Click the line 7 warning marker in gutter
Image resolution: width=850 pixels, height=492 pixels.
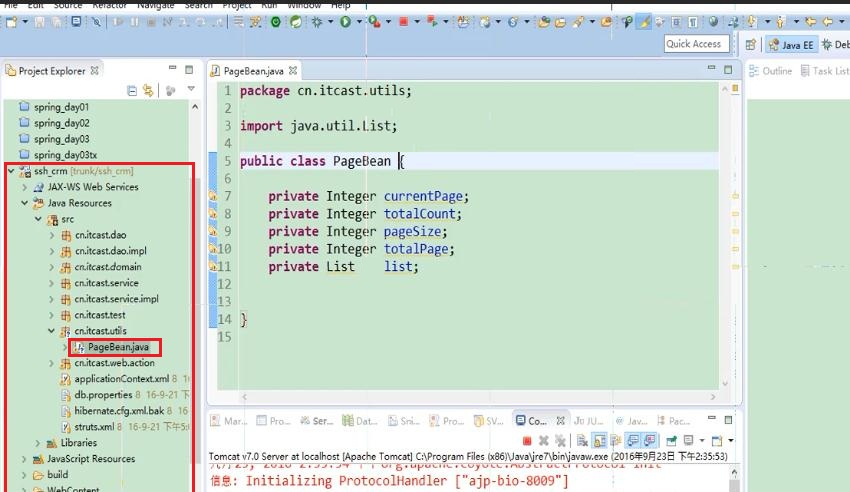(213, 196)
